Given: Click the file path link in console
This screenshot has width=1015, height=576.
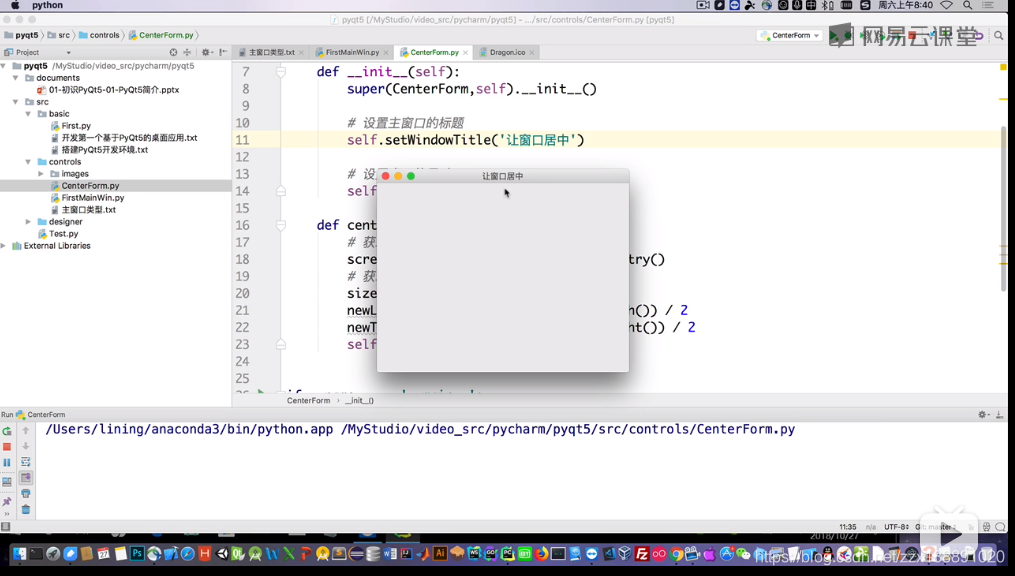Looking at the screenshot, I should point(568,429).
